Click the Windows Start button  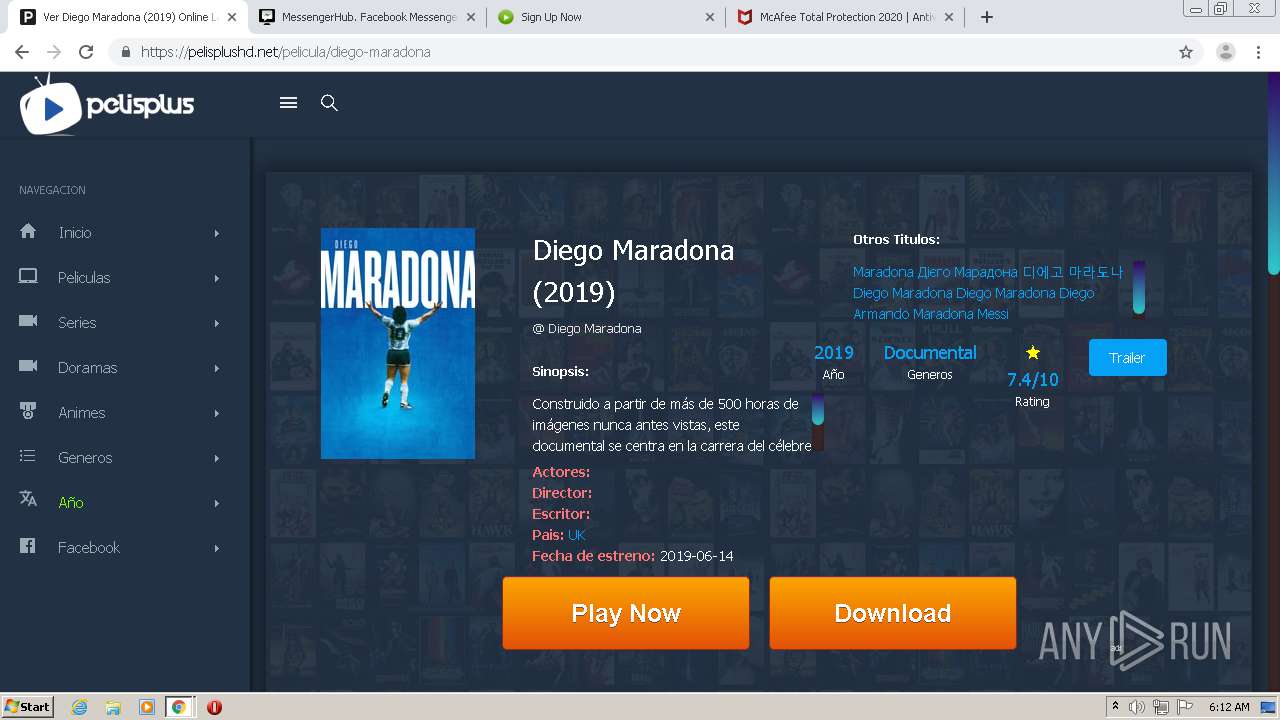(28, 707)
